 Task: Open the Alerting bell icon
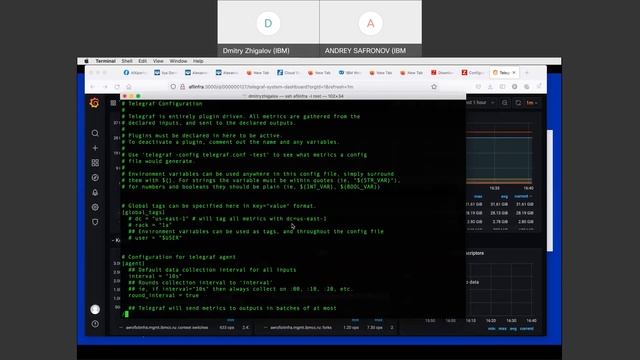pos(95,192)
